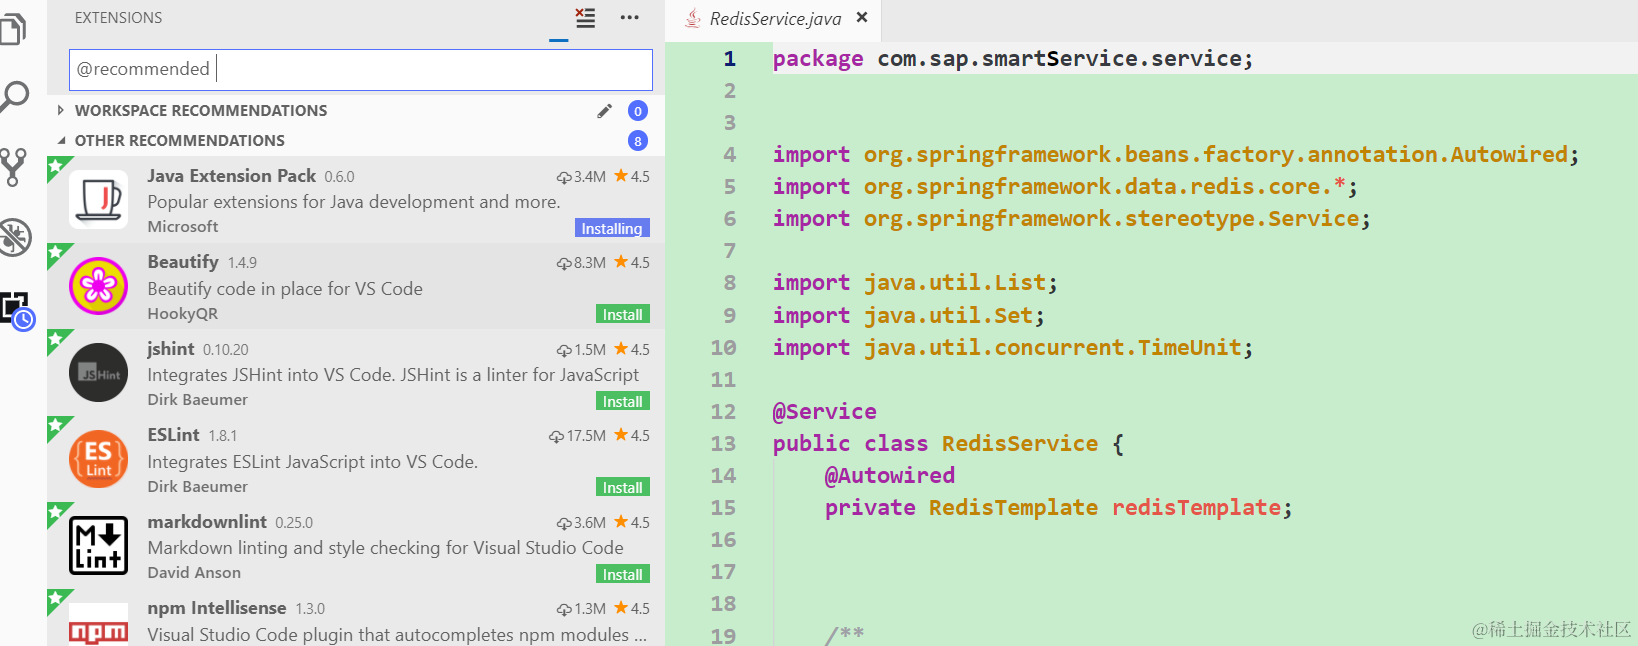
Task: Install the markdownlint extension
Action: click(x=622, y=574)
